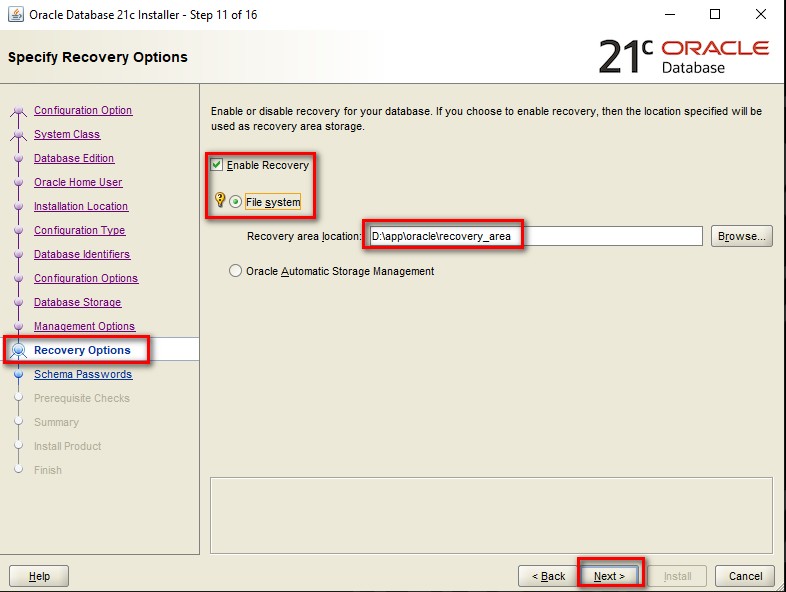Uncheck the Enable Recovery checkbox
This screenshot has width=786, height=592.
[x=217, y=165]
